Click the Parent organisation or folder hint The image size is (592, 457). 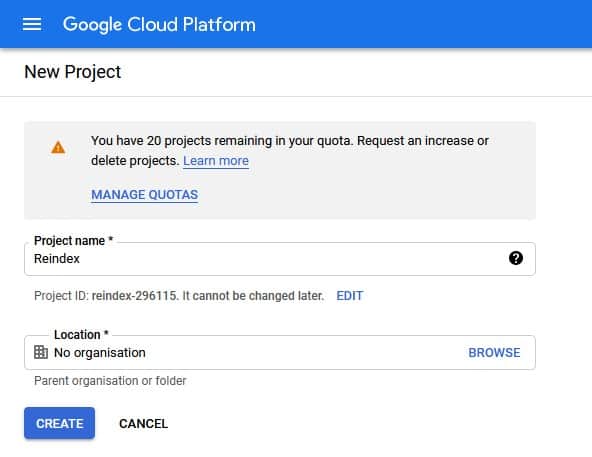(x=110, y=381)
